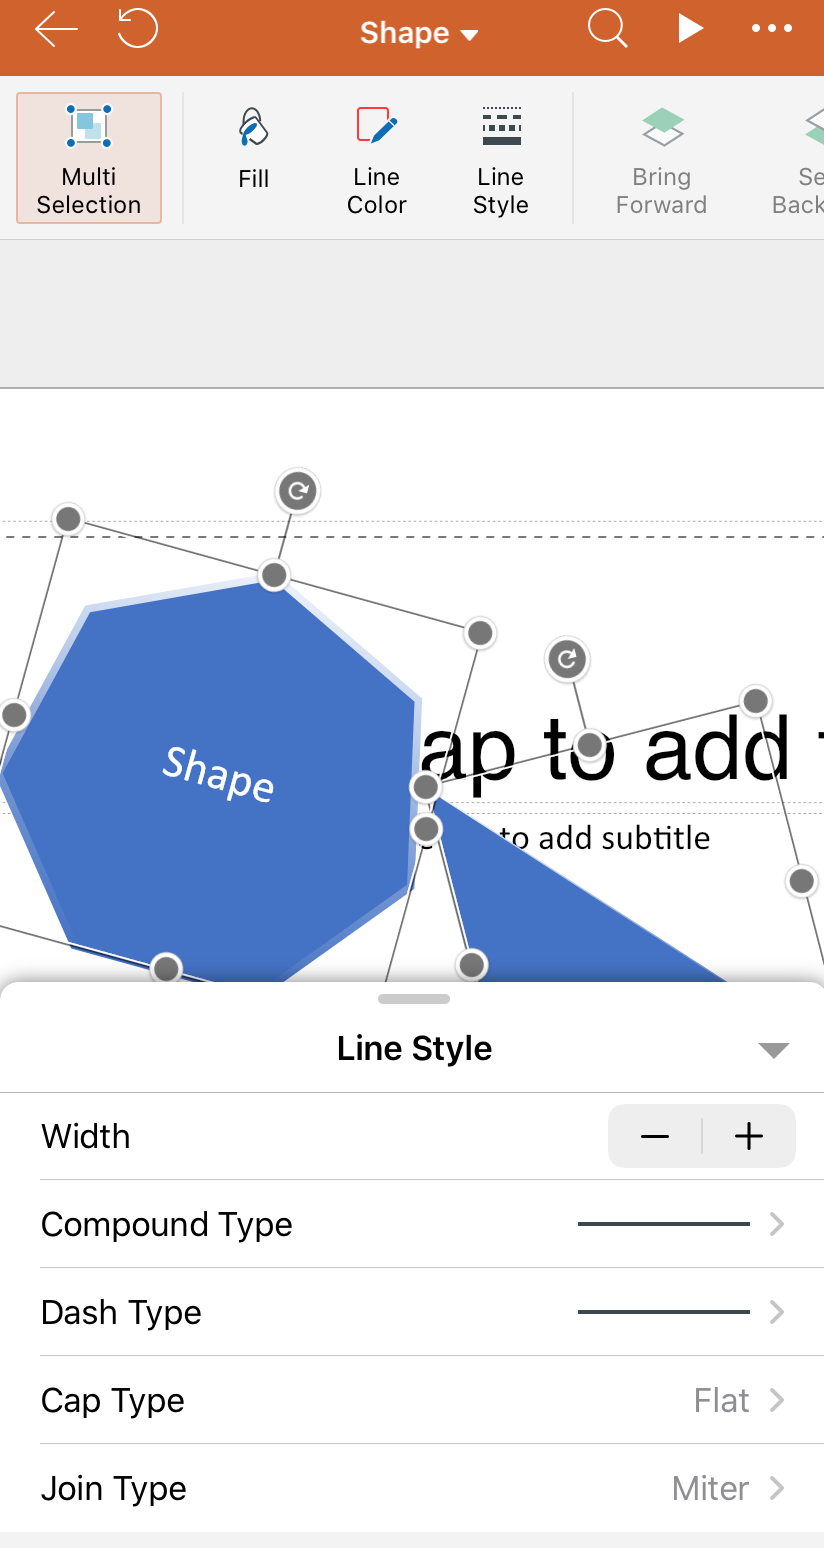Increase line width with plus button
The height and width of the screenshot is (1553, 824).
pos(749,1136)
